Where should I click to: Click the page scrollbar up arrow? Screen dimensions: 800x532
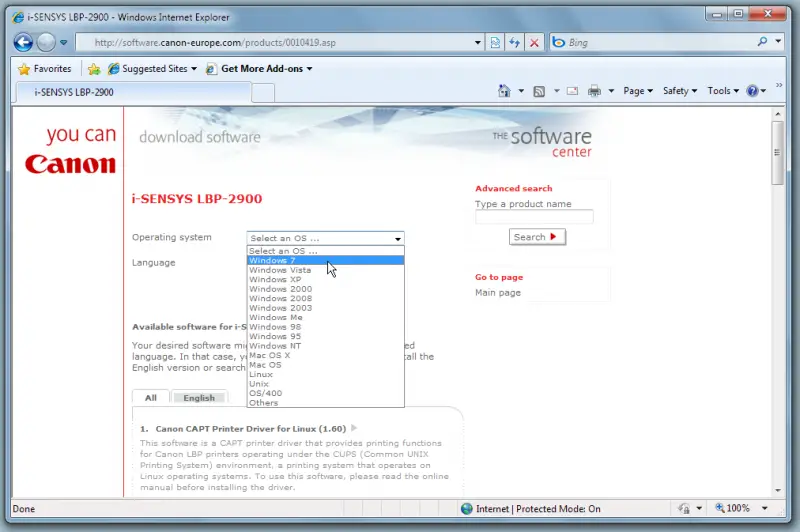click(778, 114)
